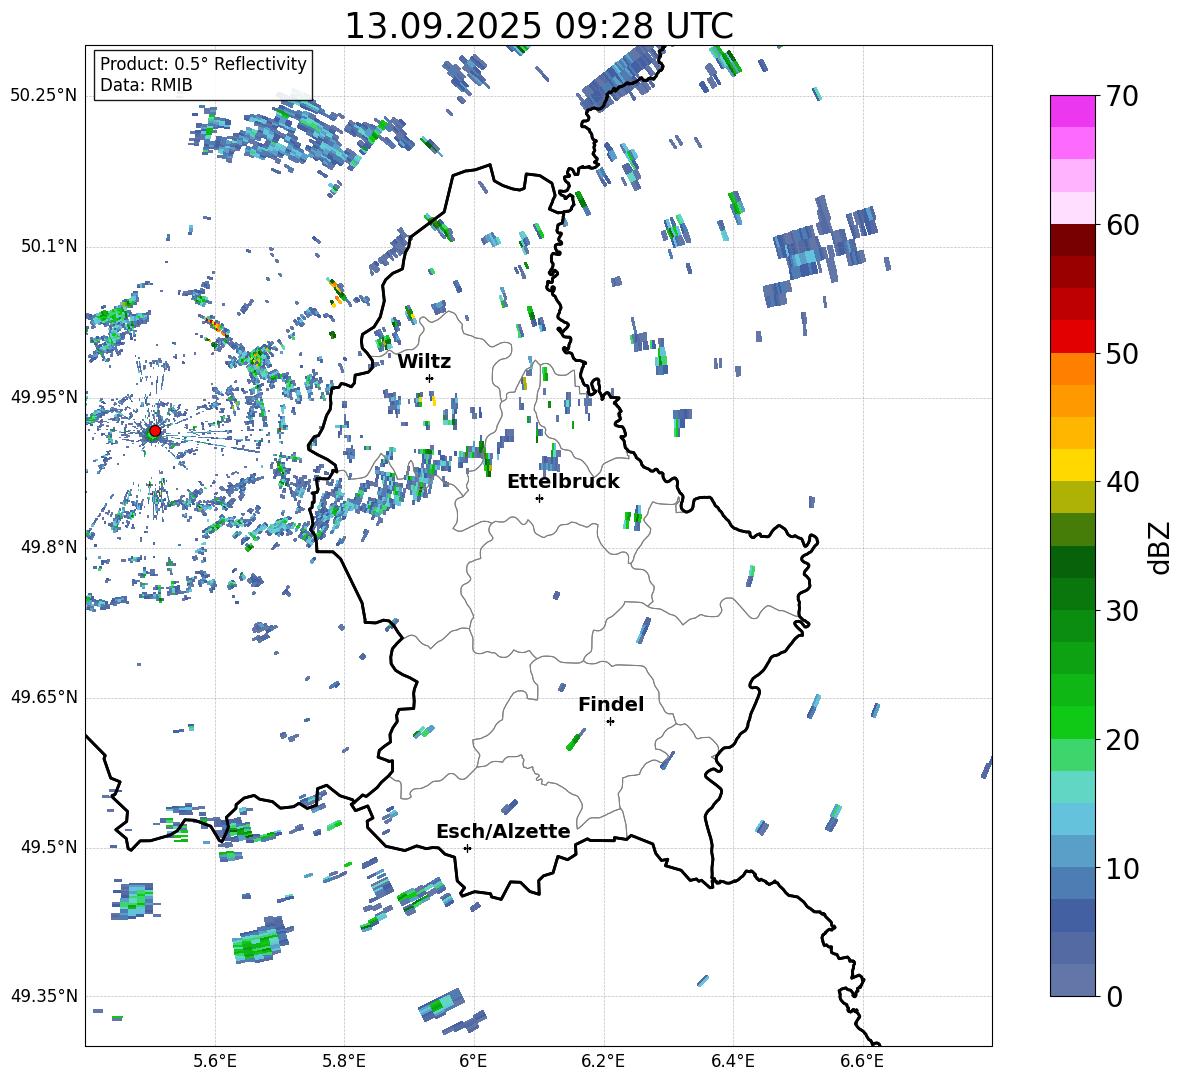Viewport: 1184px width, 1081px height.
Task: Click the 0 colorbar tick label
Action: pos(1114,996)
